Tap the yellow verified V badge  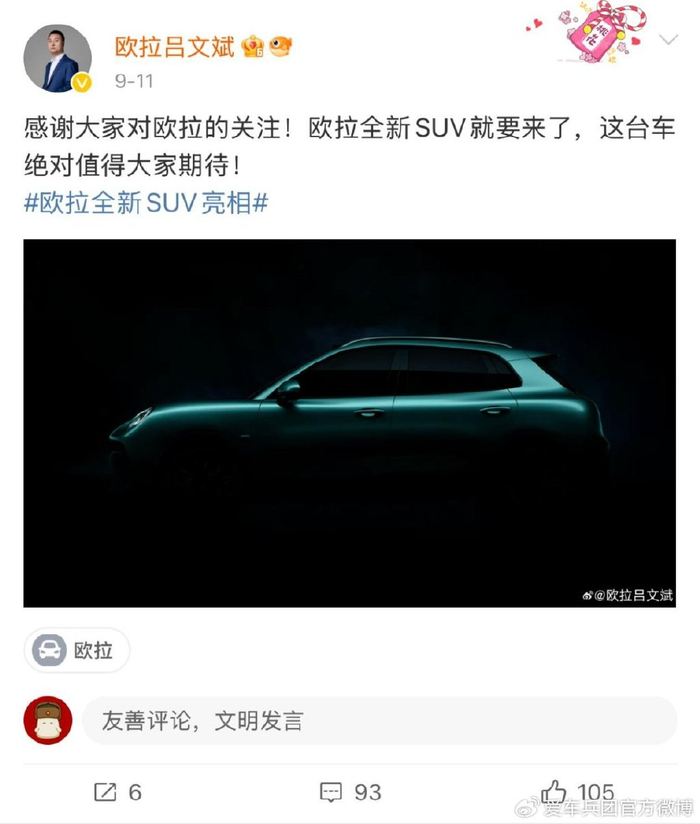[81, 83]
